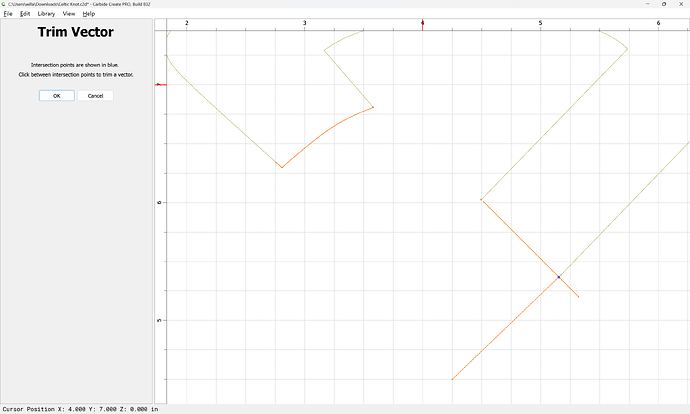This screenshot has width=690, height=414.
Task: Open the Library menu
Action: [x=46, y=14]
